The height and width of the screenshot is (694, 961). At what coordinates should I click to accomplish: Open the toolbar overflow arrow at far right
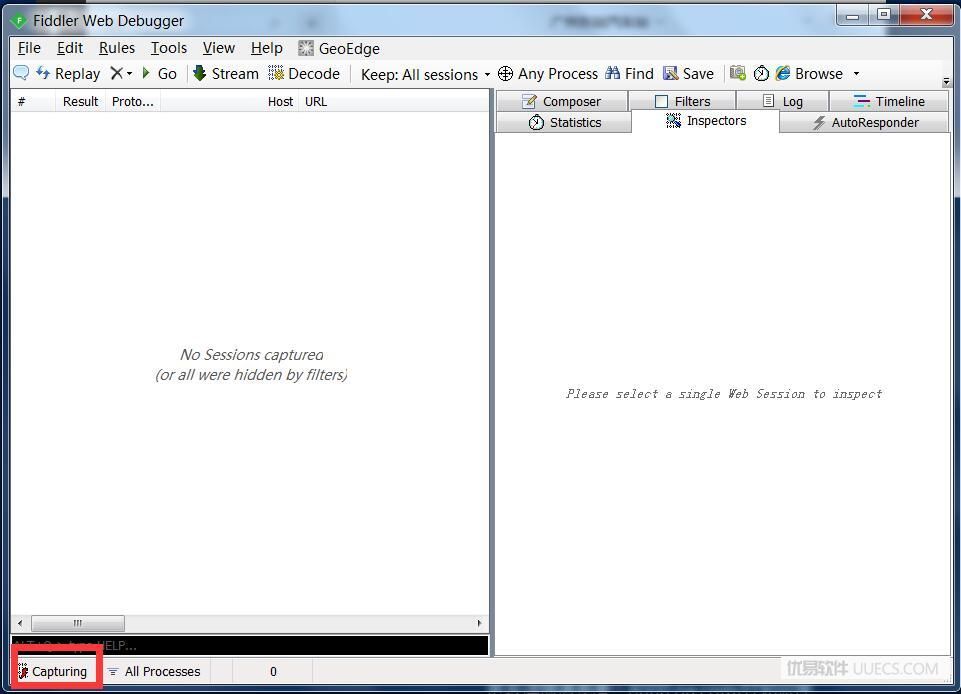(x=946, y=81)
